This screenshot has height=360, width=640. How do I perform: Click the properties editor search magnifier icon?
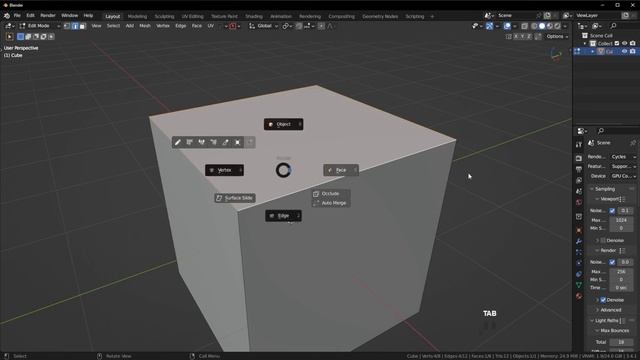coord(601,131)
